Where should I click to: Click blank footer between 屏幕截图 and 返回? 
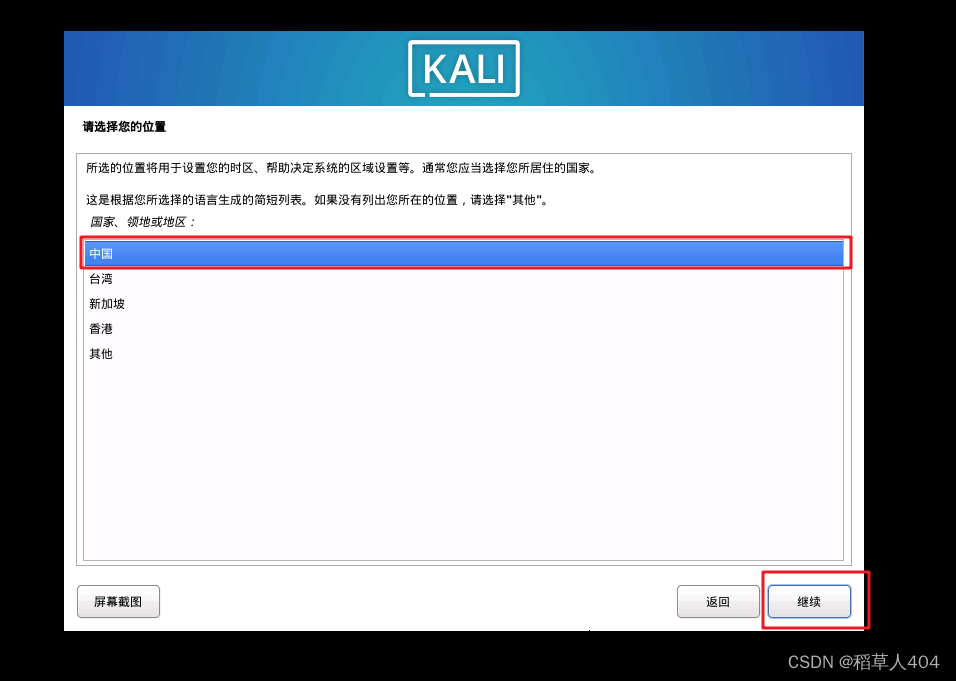[418, 602]
